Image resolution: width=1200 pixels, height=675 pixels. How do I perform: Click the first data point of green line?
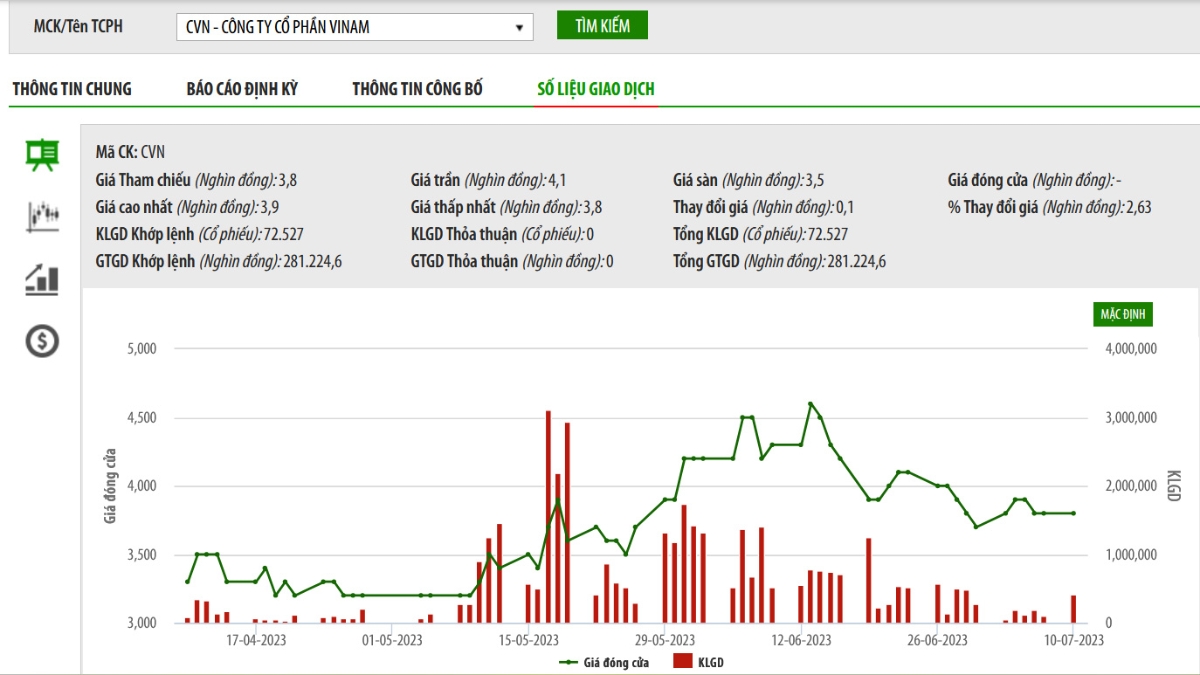pos(187,581)
